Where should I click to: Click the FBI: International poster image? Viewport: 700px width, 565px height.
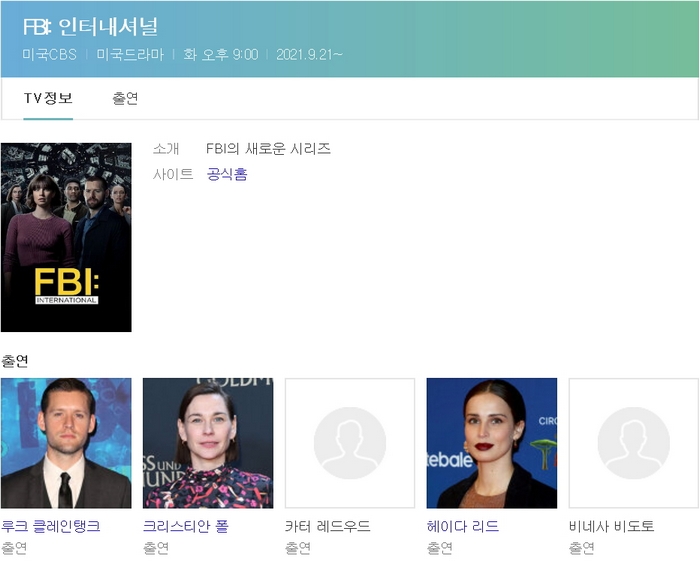click(x=66, y=237)
